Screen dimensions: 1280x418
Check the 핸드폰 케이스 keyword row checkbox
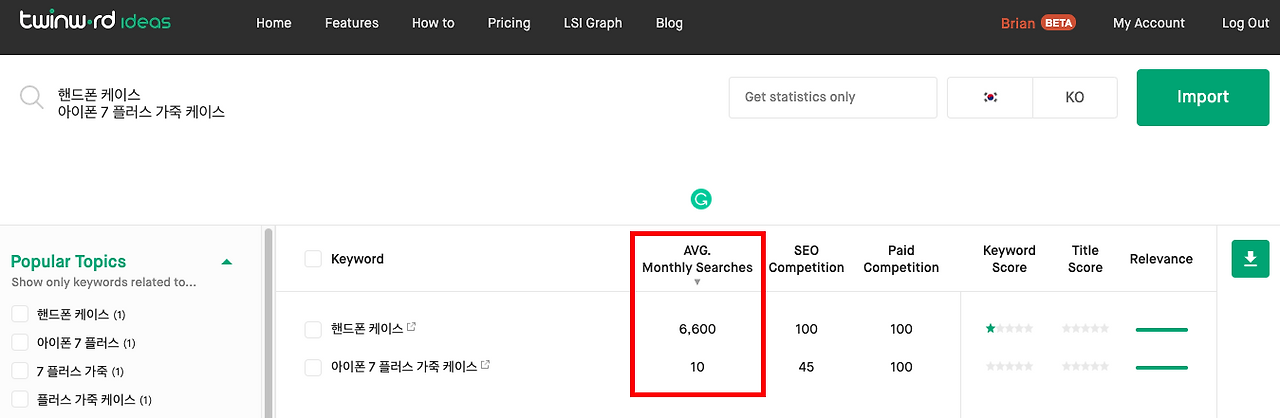coord(313,329)
